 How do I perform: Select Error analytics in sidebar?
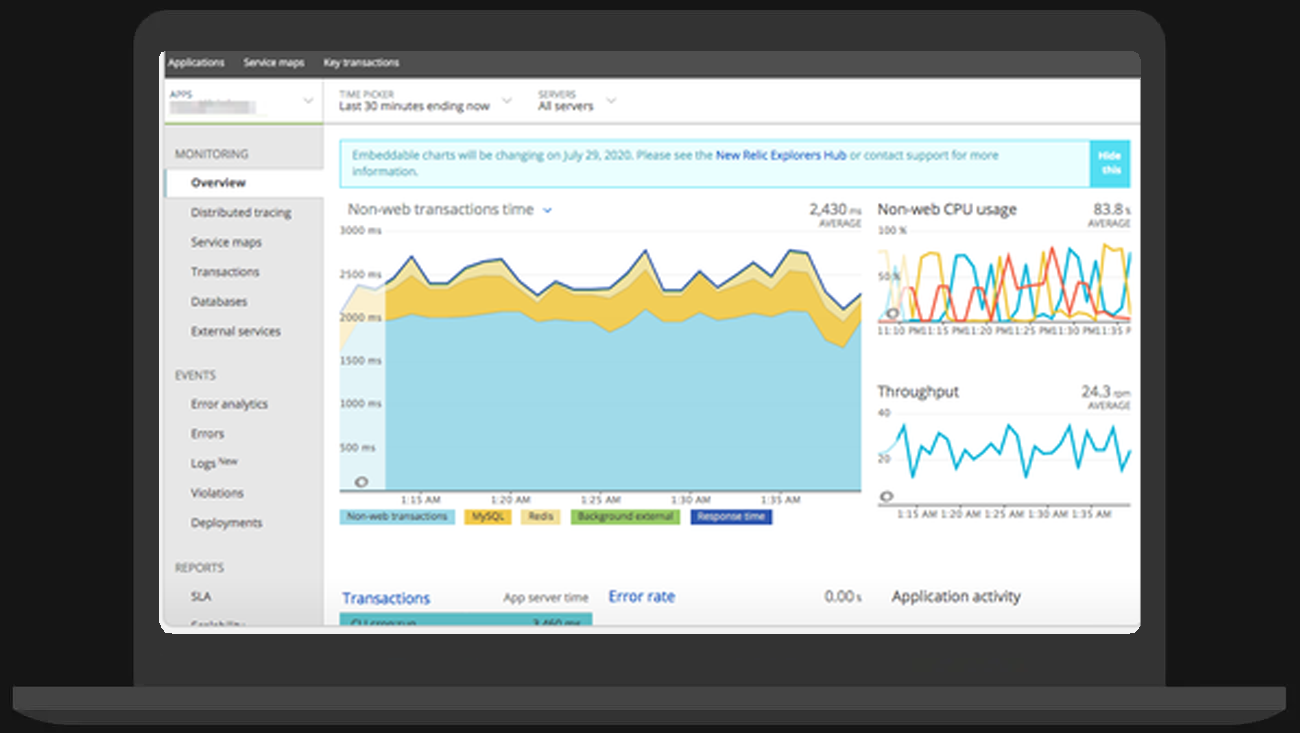229,404
